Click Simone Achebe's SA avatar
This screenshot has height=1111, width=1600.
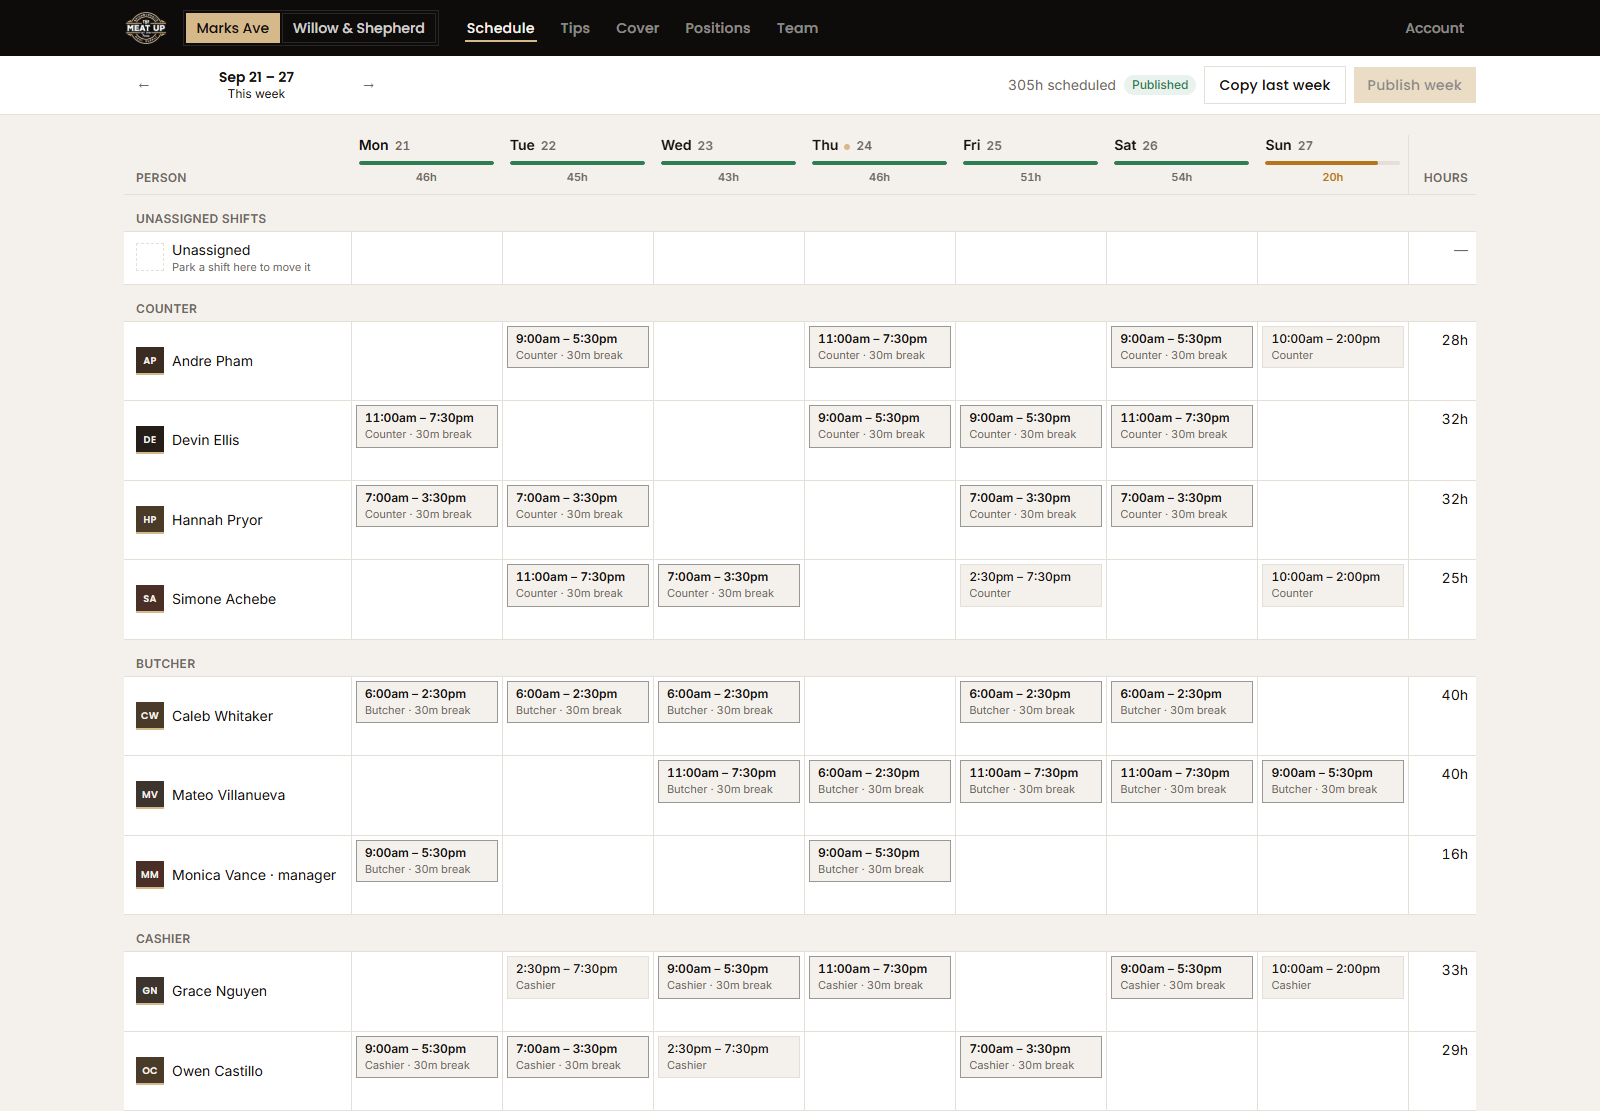click(150, 599)
